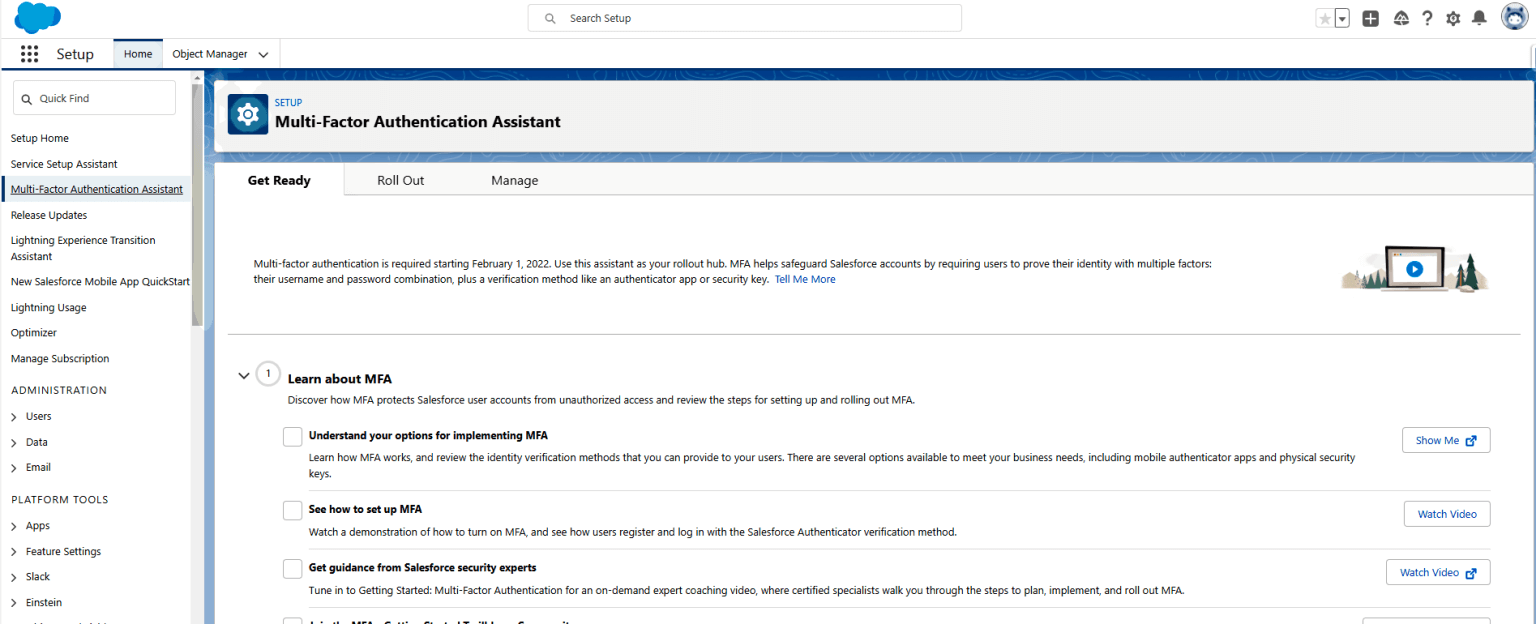Viewport: 1536px width, 624px height.
Task: Play the MFA intro video thumbnail
Action: point(1414,269)
